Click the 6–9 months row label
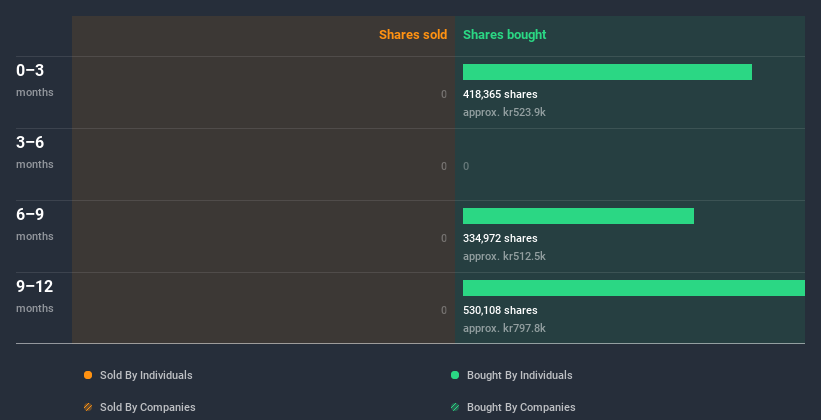The height and width of the screenshot is (420, 821). (35, 224)
